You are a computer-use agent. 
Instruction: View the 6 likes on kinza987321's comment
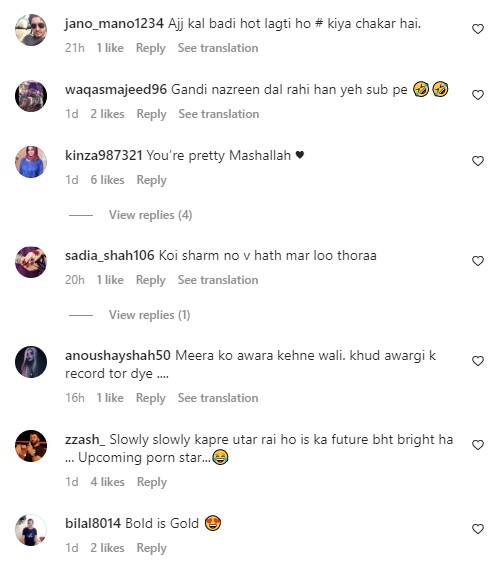(x=107, y=180)
